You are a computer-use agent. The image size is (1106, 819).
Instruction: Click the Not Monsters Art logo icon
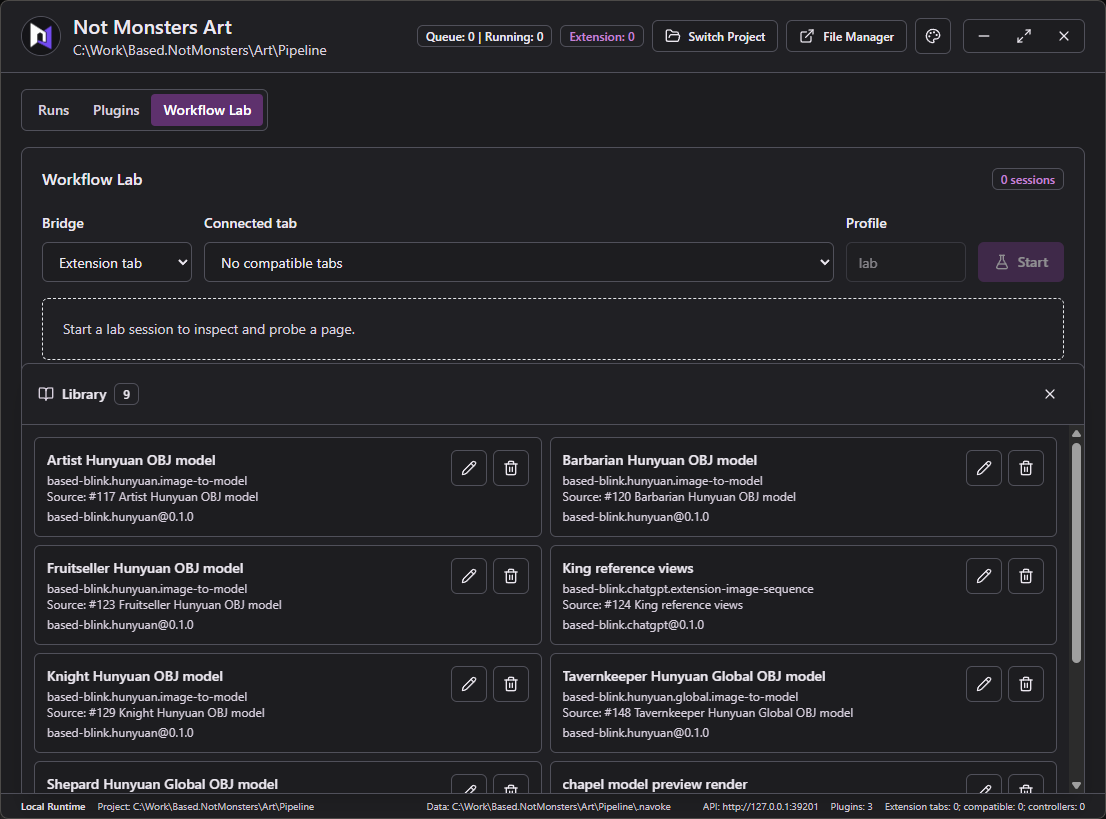41,36
